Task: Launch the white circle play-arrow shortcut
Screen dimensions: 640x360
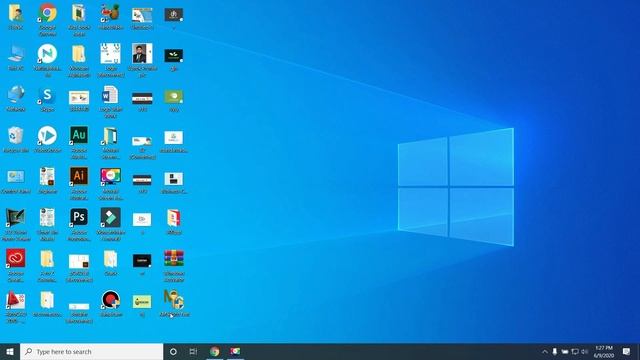Action: pyautogui.click(x=47, y=136)
